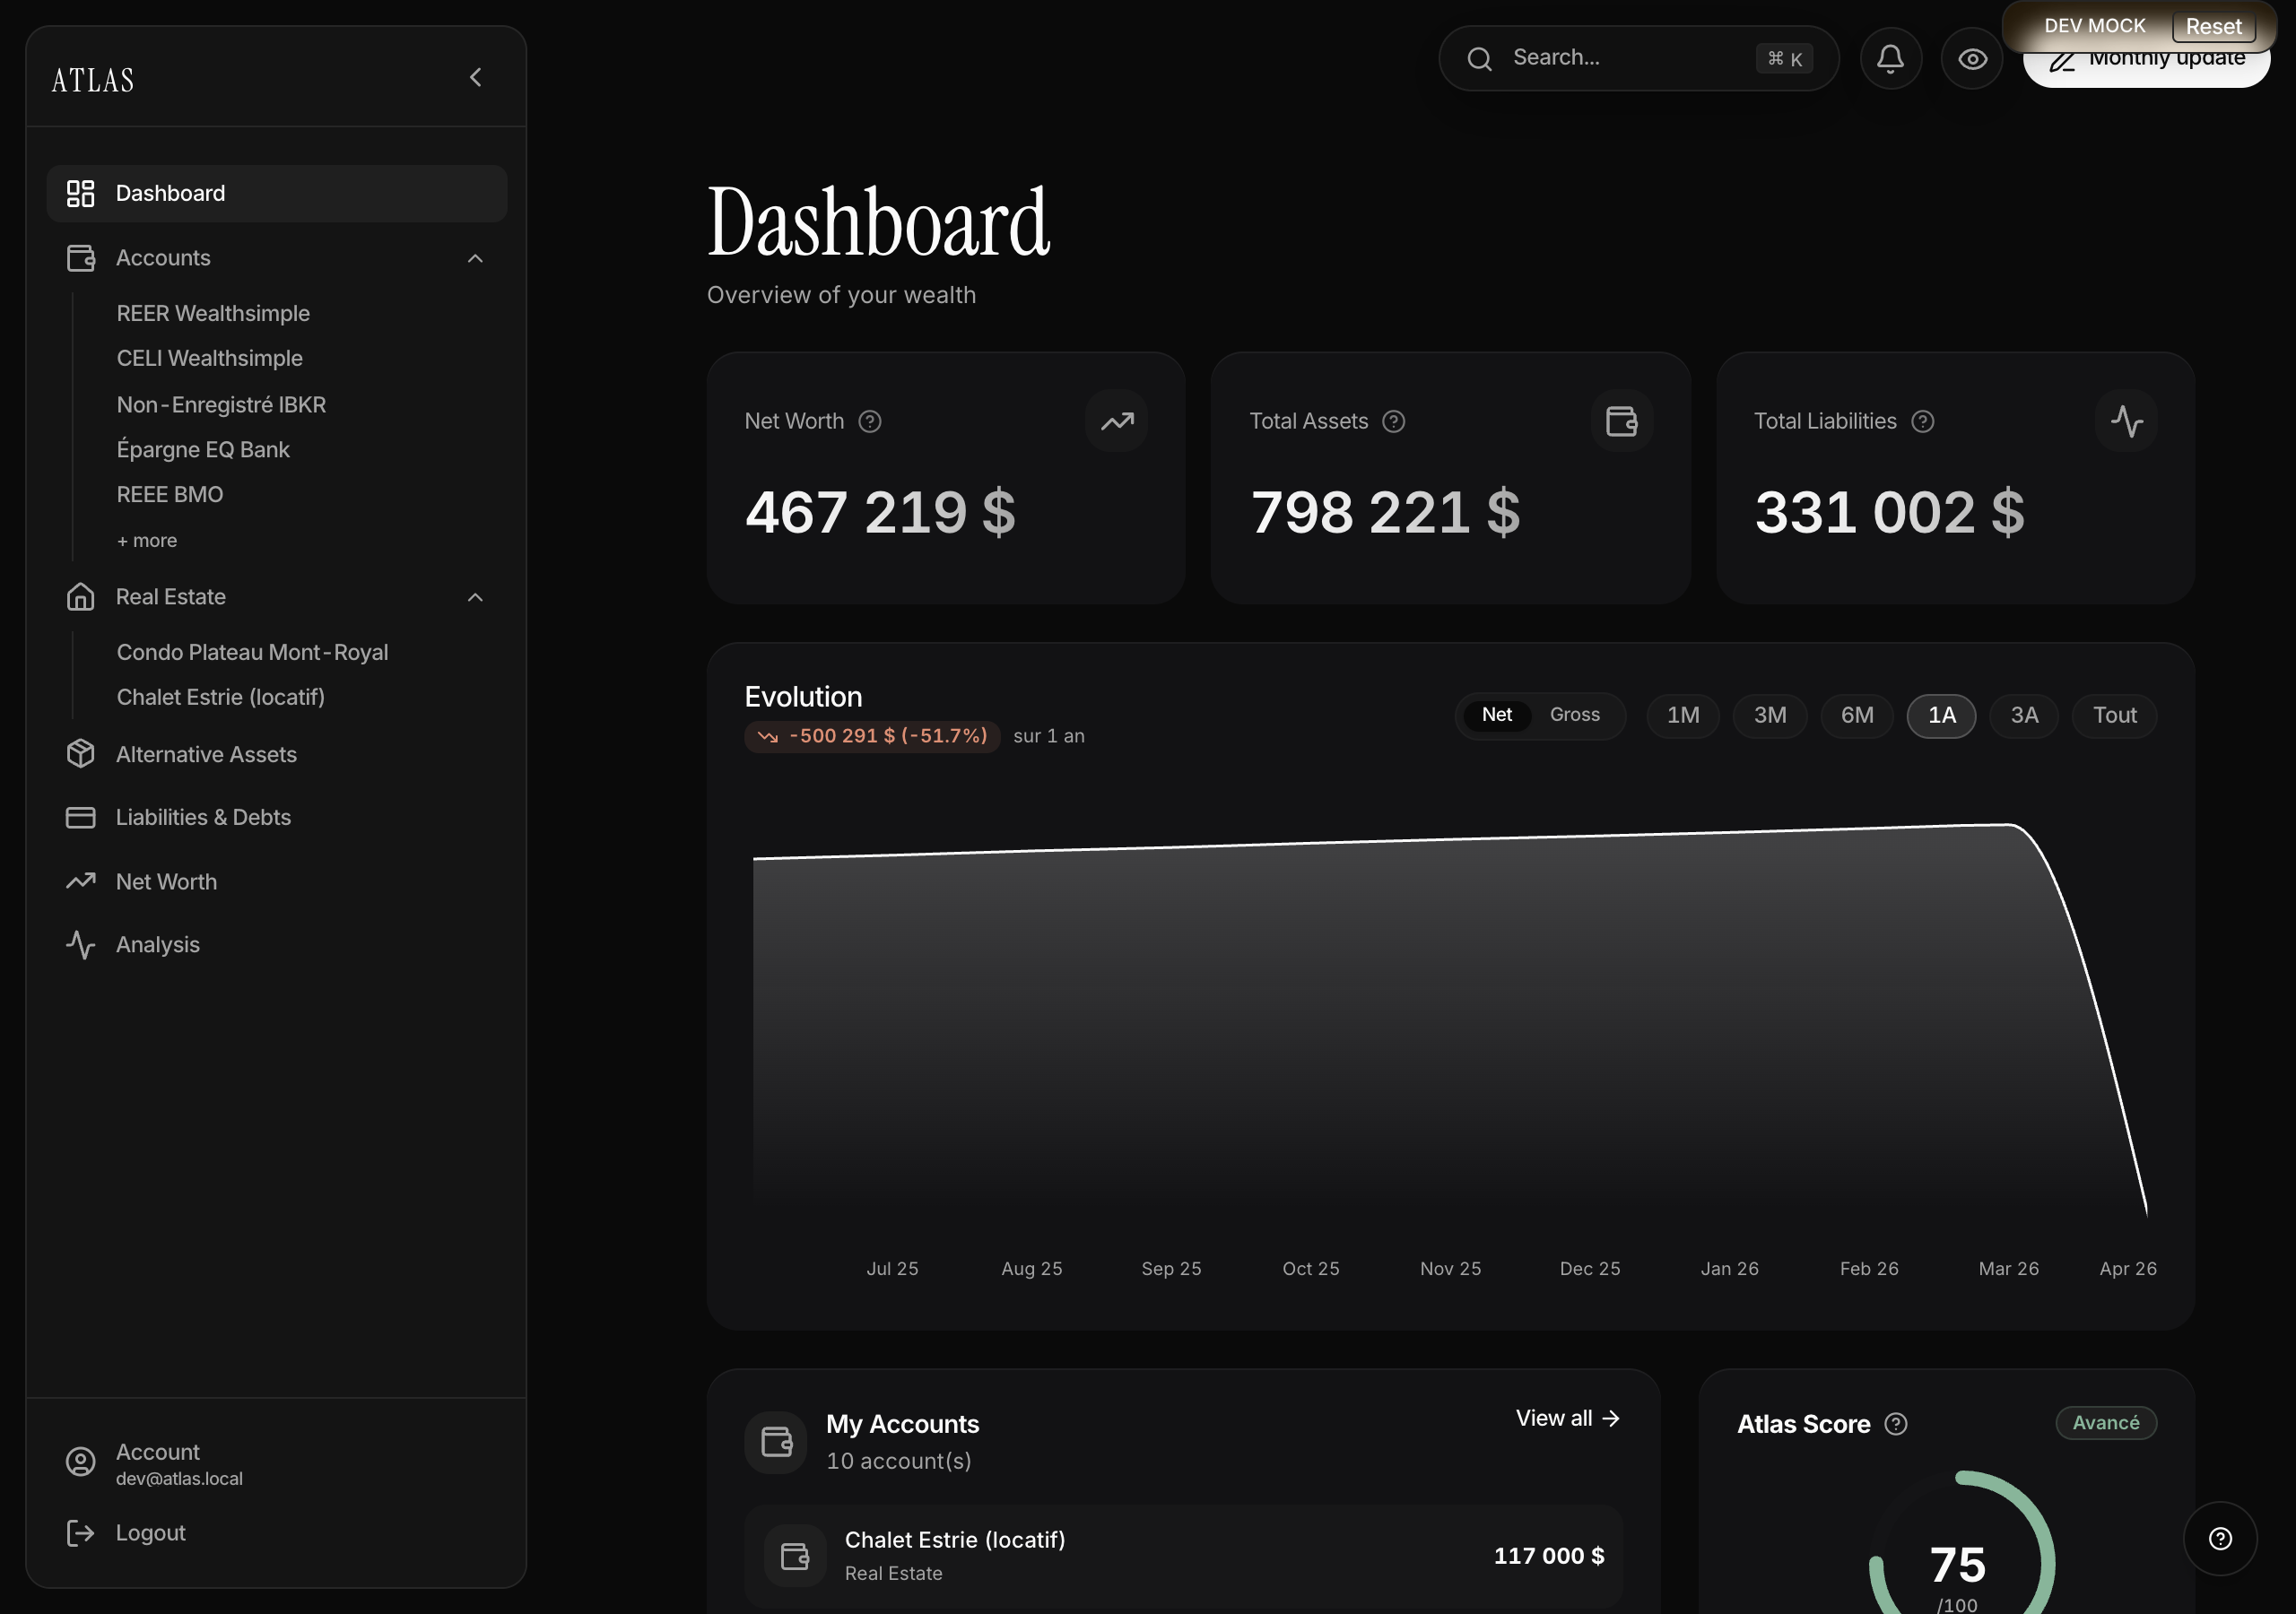Viewport: 2296px width, 1614px height.
Task: Click the Monthly update button
Action: (2146, 65)
